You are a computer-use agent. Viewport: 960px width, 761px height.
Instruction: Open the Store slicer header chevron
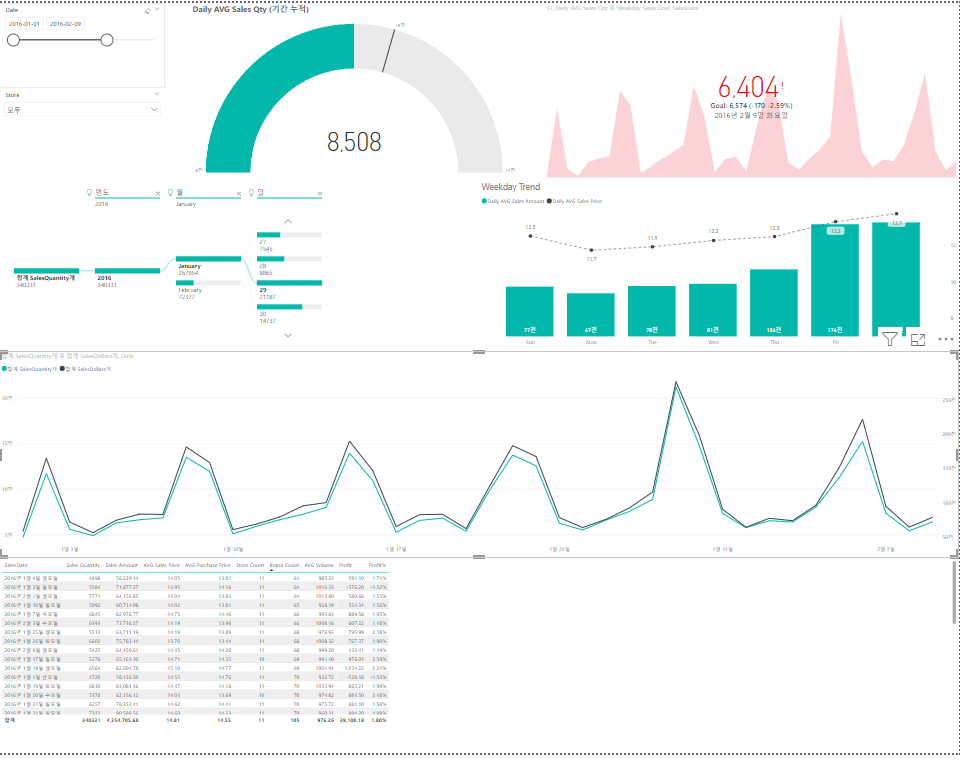(x=157, y=94)
